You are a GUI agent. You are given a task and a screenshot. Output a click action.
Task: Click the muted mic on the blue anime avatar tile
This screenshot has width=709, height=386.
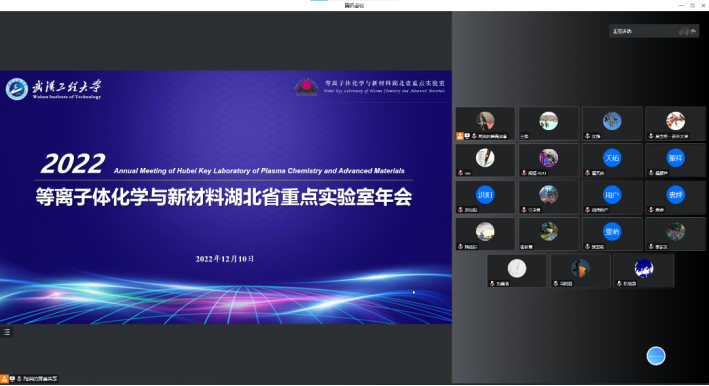619,283
